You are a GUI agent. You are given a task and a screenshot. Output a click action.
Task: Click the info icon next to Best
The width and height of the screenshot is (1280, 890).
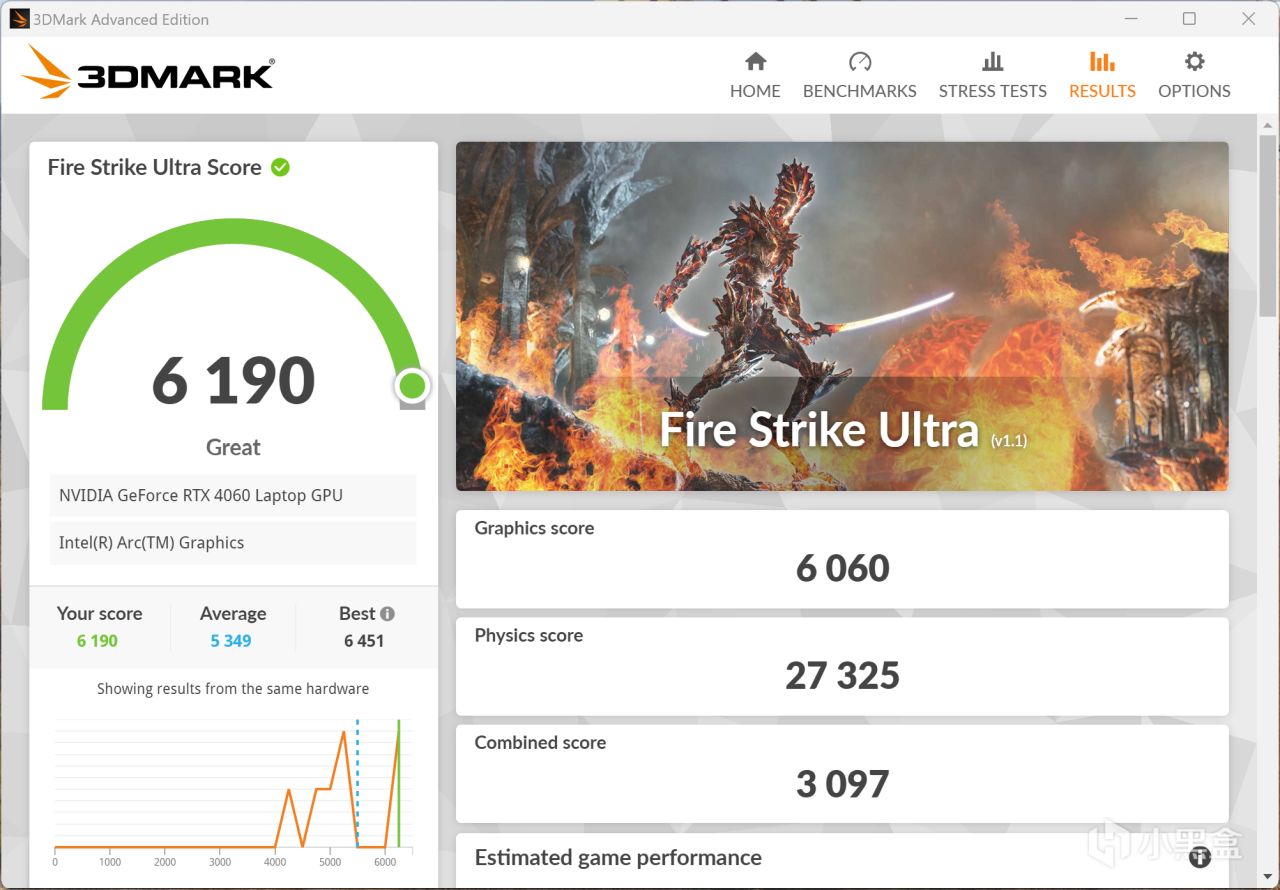(x=387, y=614)
